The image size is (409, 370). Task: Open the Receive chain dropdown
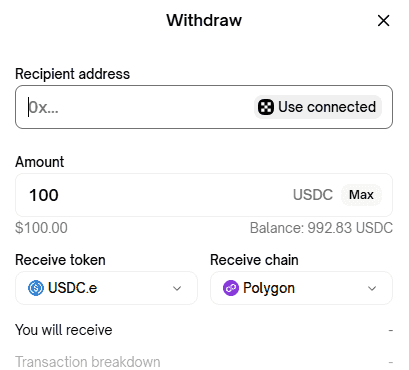click(x=301, y=288)
